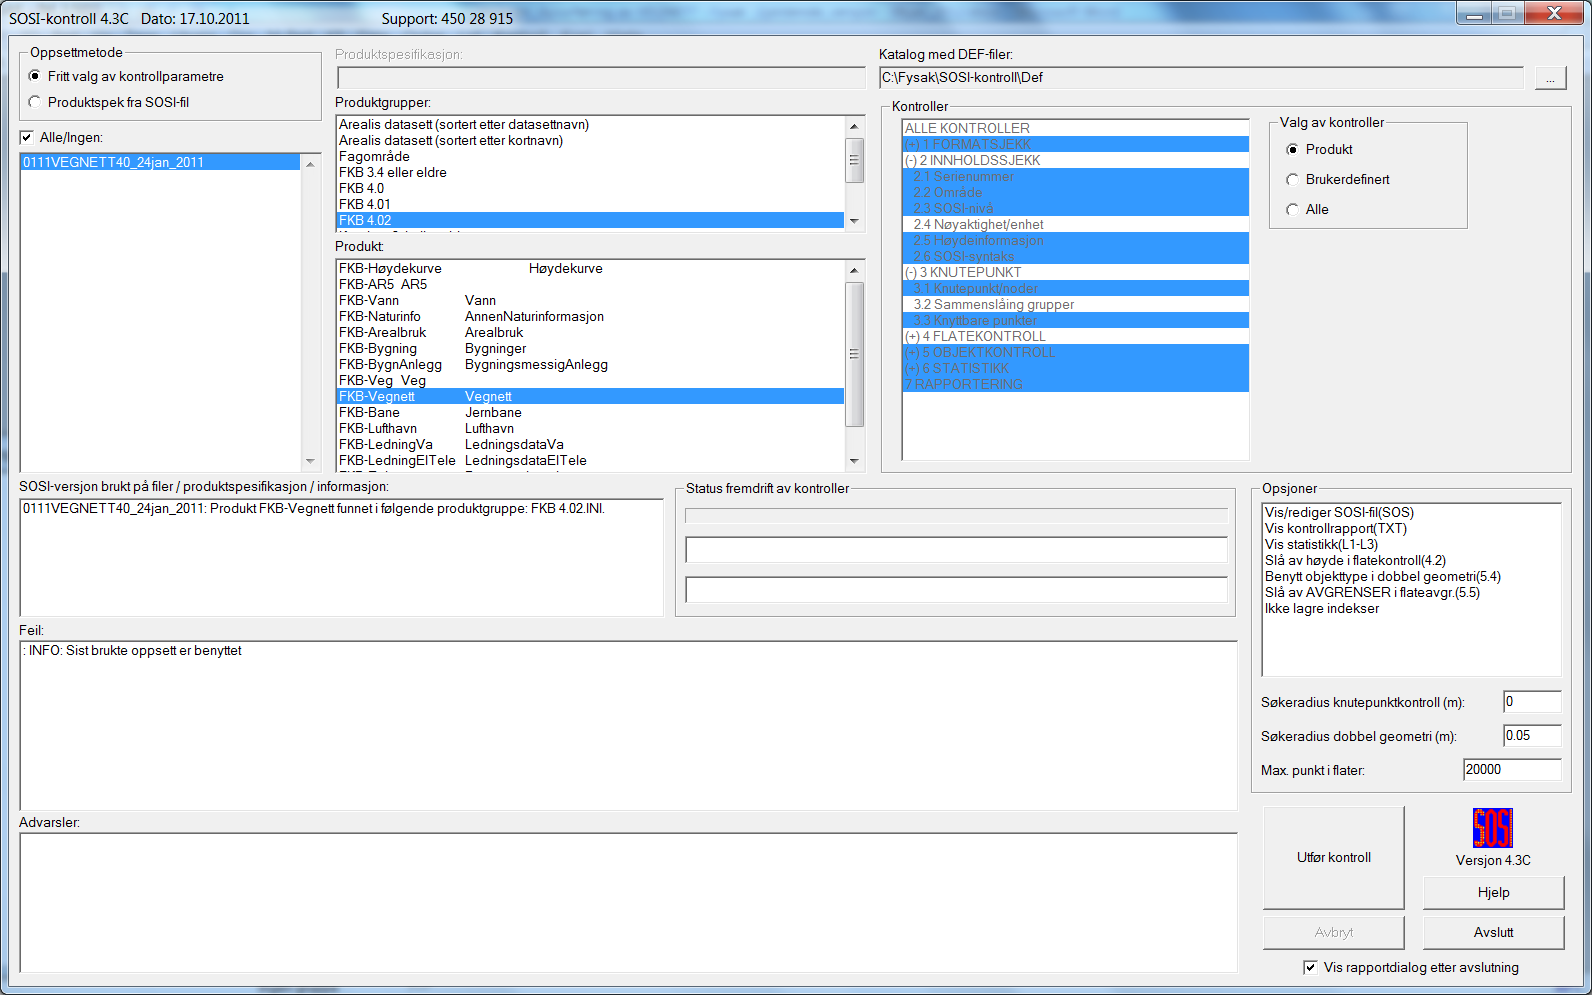This screenshot has width=1592, height=995.
Task: Select 3.3 Knyttbare punkter control
Action: click(x=1076, y=320)
